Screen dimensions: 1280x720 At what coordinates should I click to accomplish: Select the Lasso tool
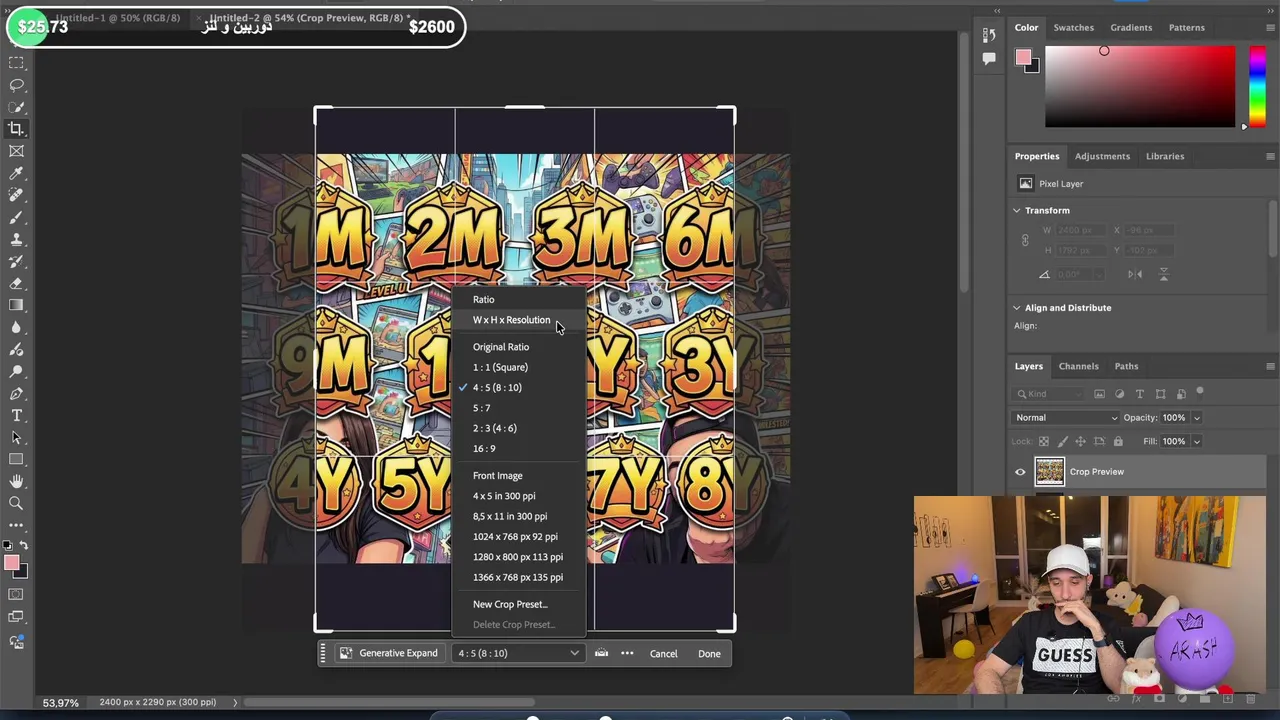click(x=16, y=85)
